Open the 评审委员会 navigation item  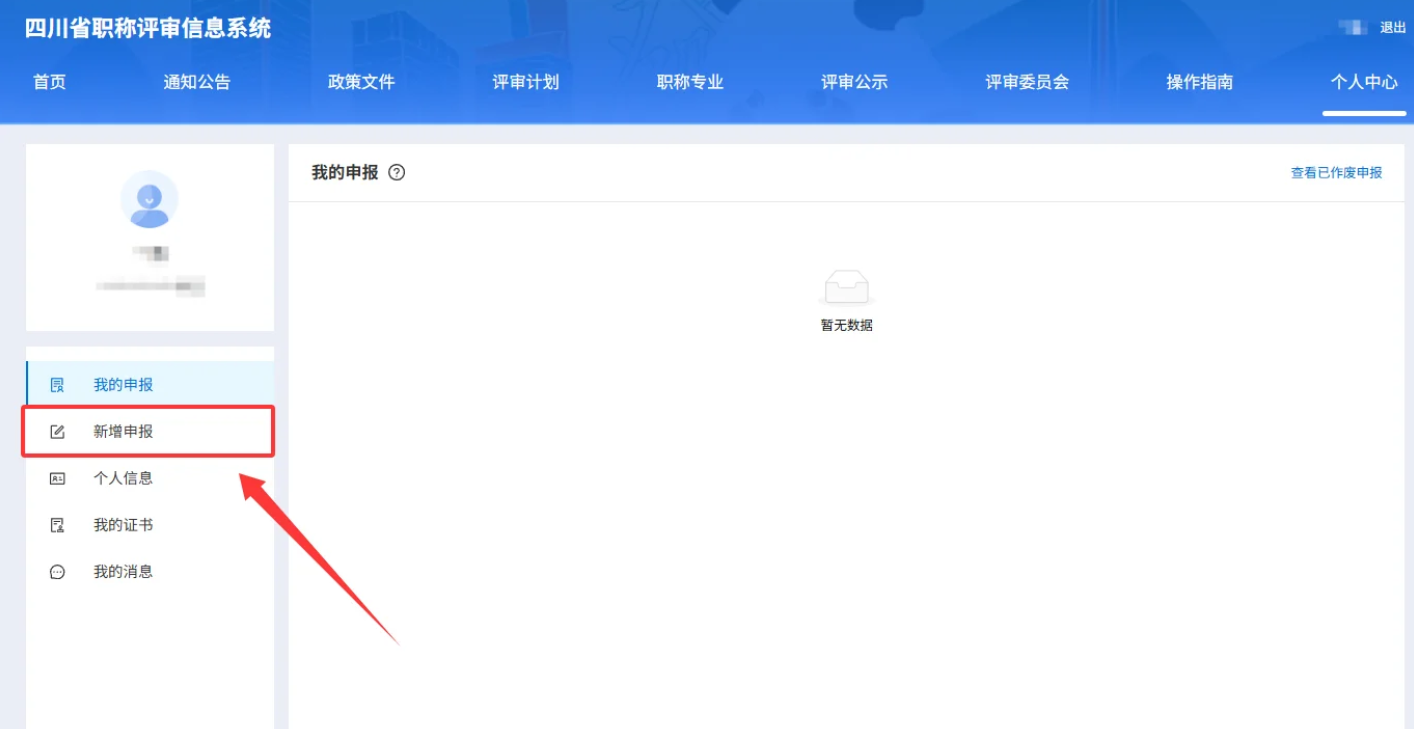[1025, 82]
